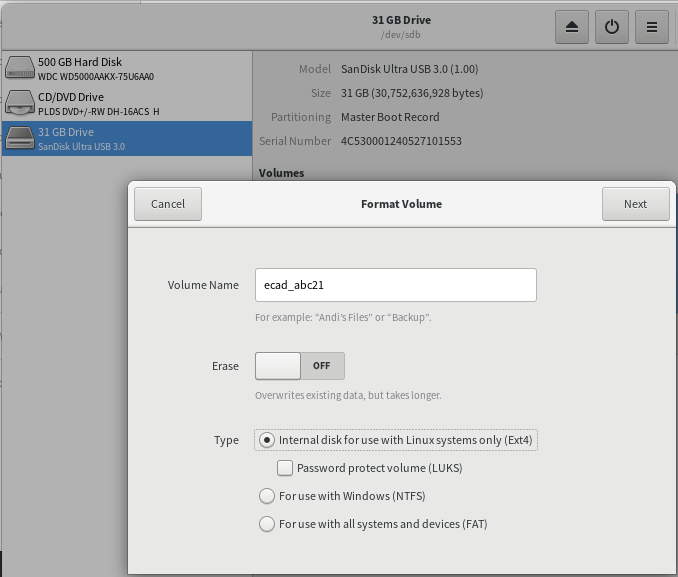
Task: Click the /dev/sdb header title
Action: 401,35
